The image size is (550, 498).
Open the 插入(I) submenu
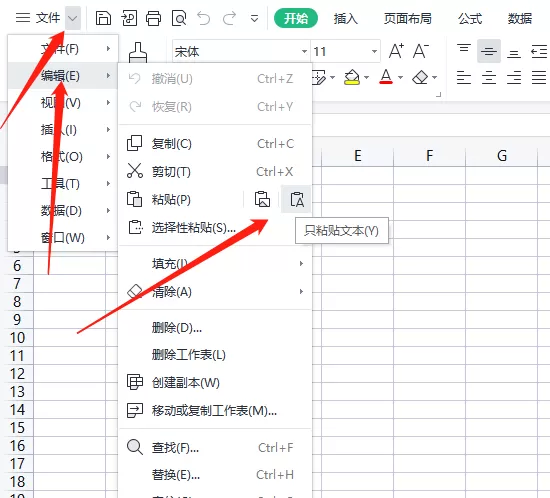click(x=62, y=130)
